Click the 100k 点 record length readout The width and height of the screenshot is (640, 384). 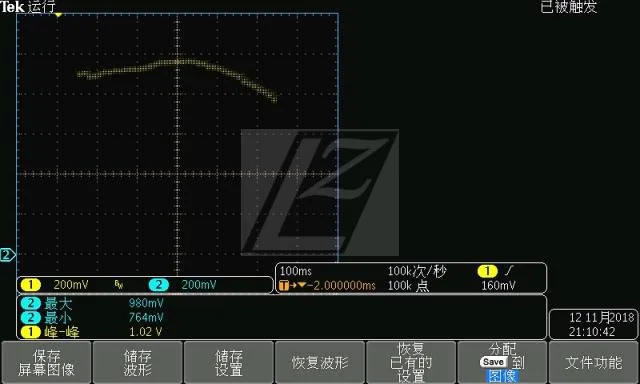click(408, 286)
